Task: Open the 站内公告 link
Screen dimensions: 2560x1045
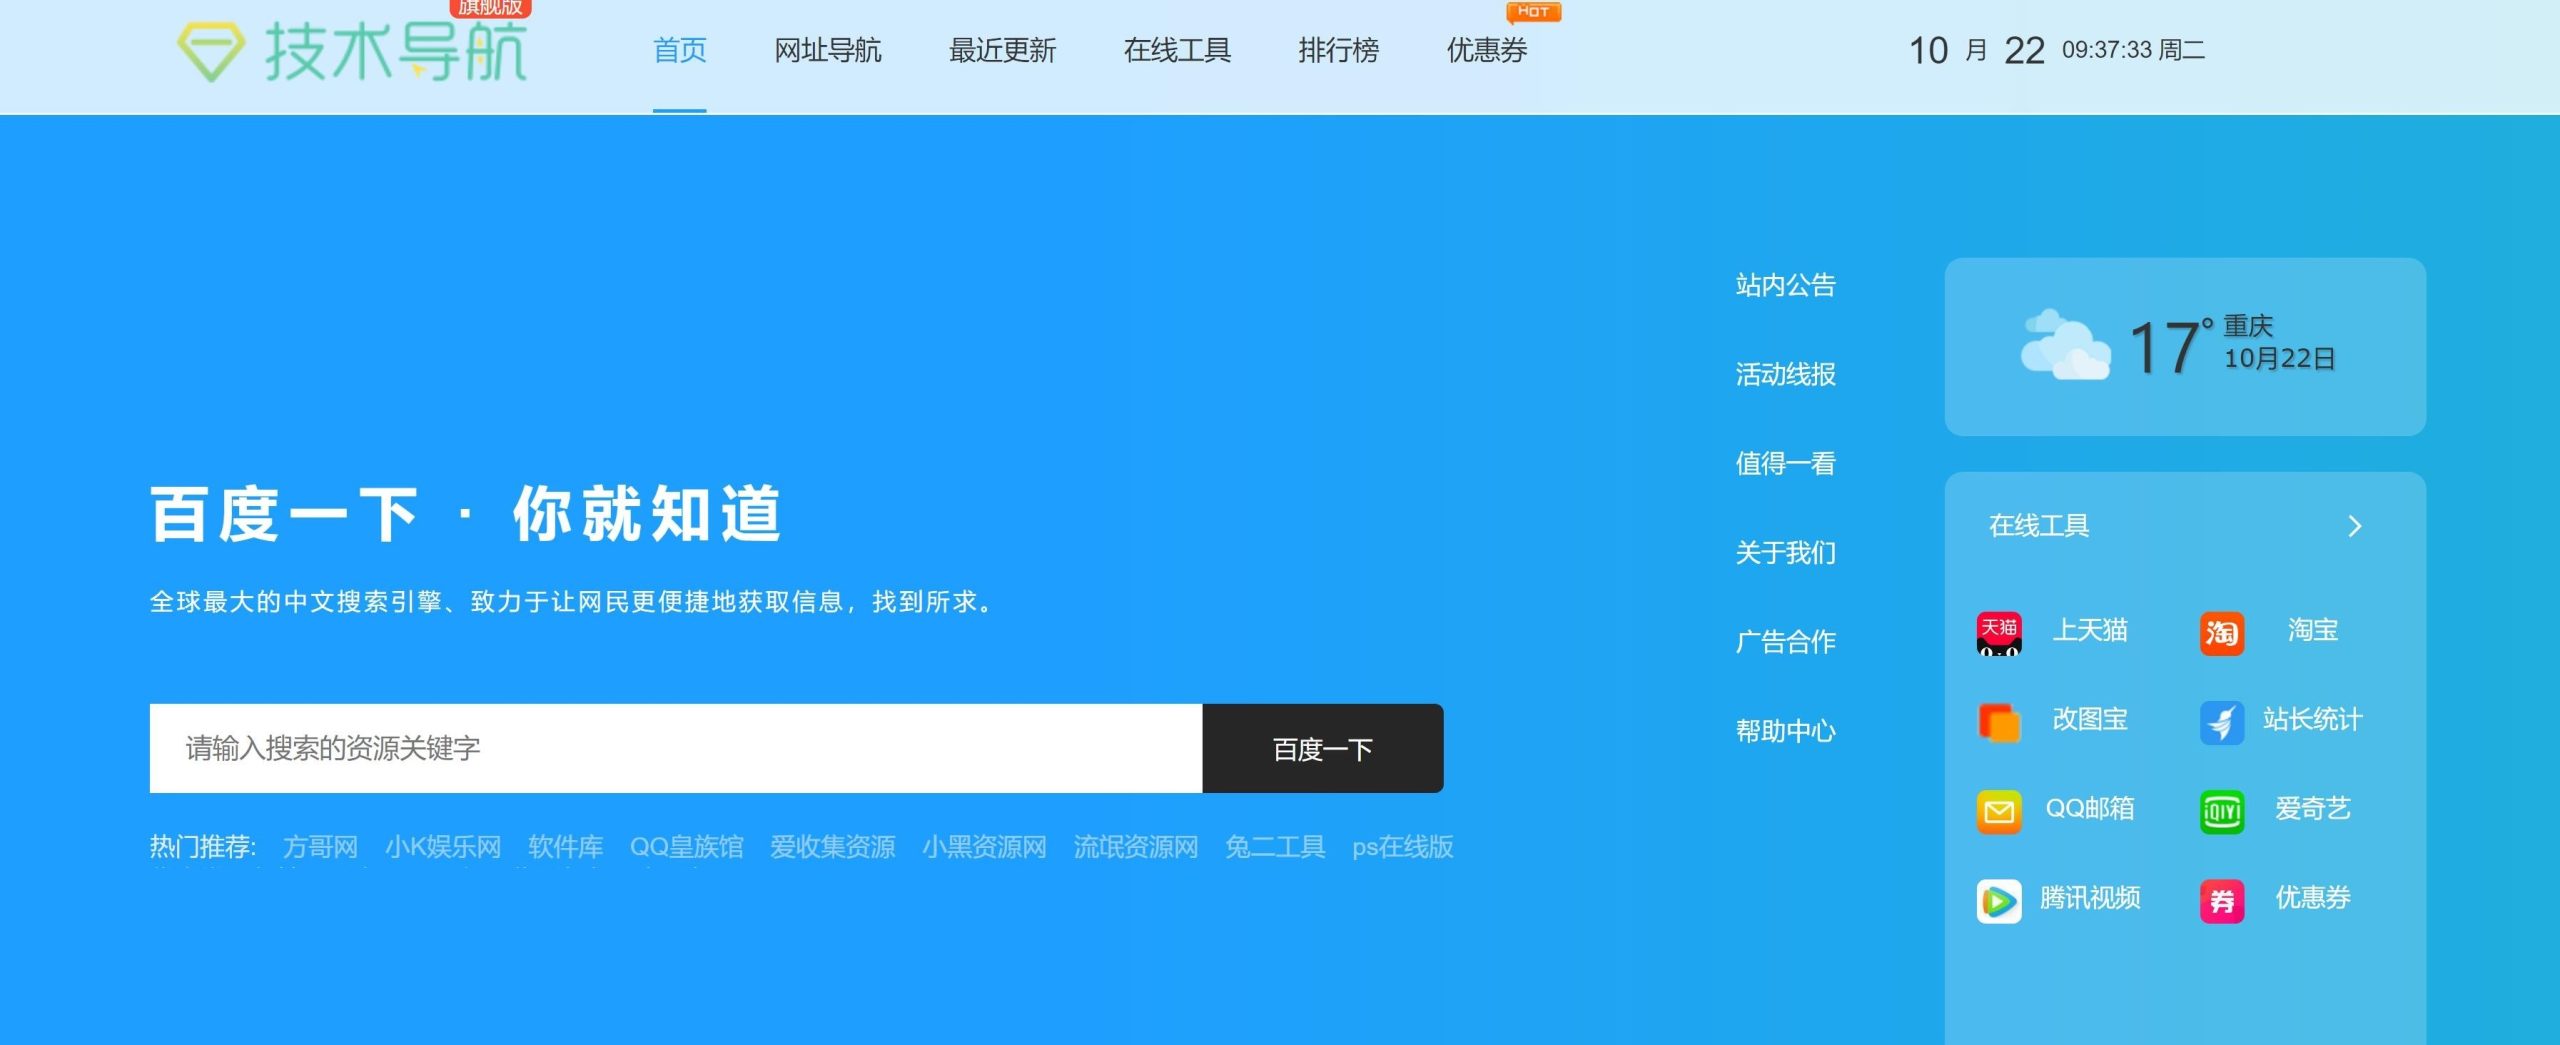Action: pos(1786,285)
